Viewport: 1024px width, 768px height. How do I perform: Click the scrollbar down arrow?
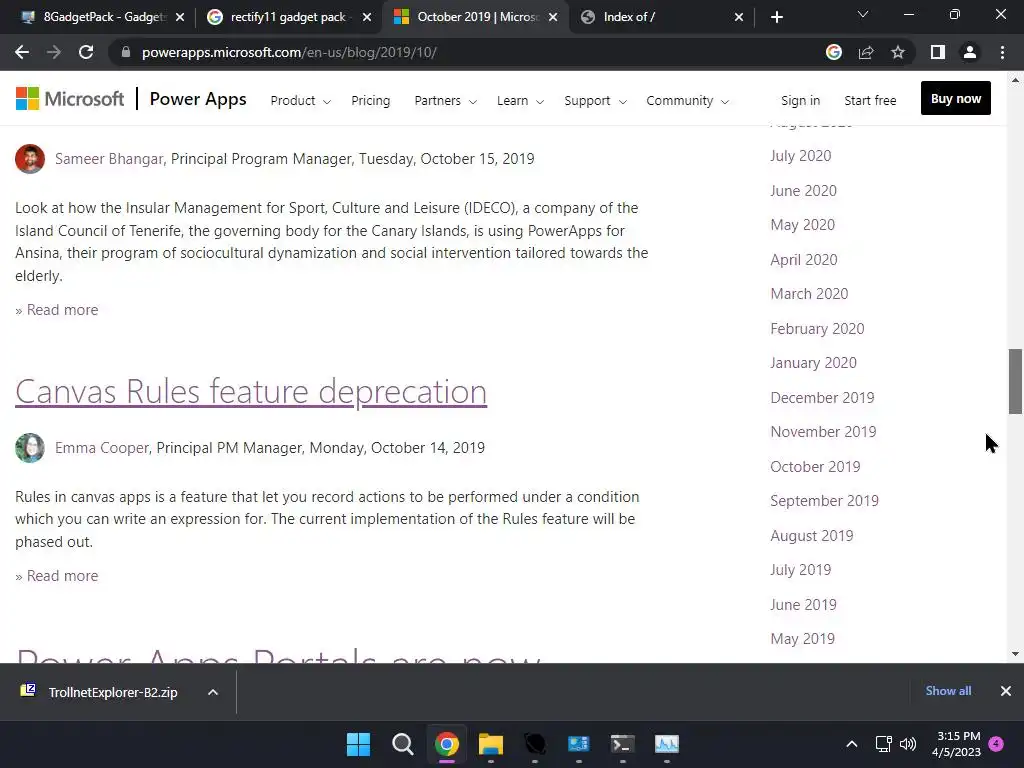[x=1015, y=654]
